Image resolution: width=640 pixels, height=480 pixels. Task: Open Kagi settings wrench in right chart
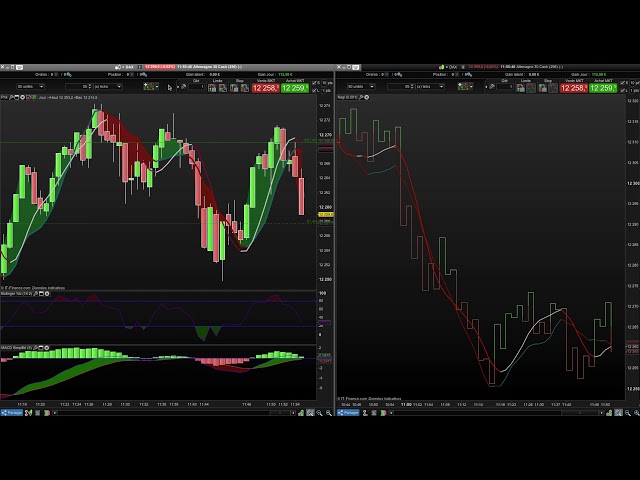click(361, 97)
